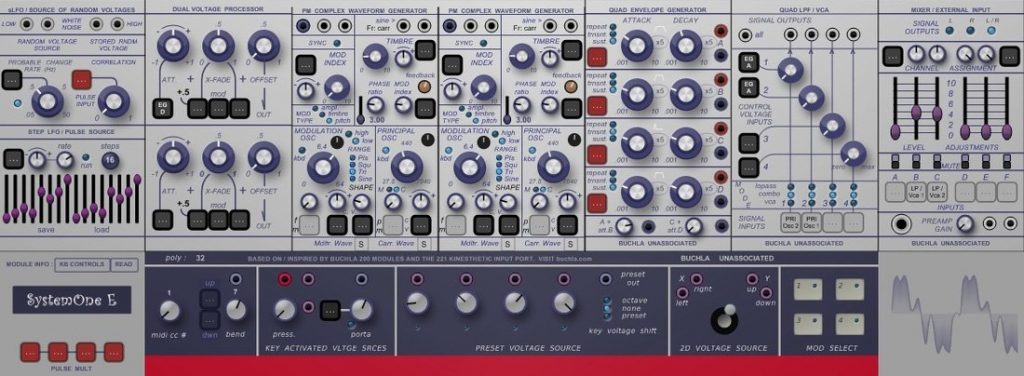Click the Attack knob for envelope A
The image size is (1024, 376).
click(x=636, y=46)
